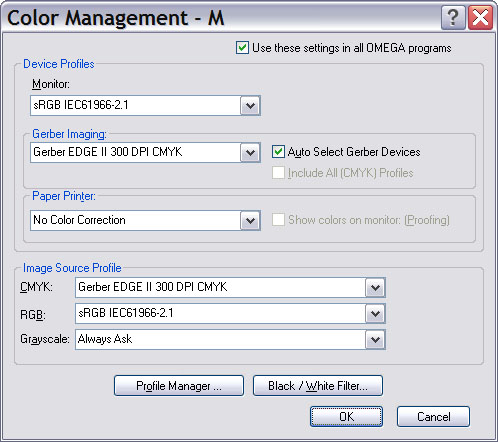Expand the CMYK source profile dropdown arrow

pos(375,287)
